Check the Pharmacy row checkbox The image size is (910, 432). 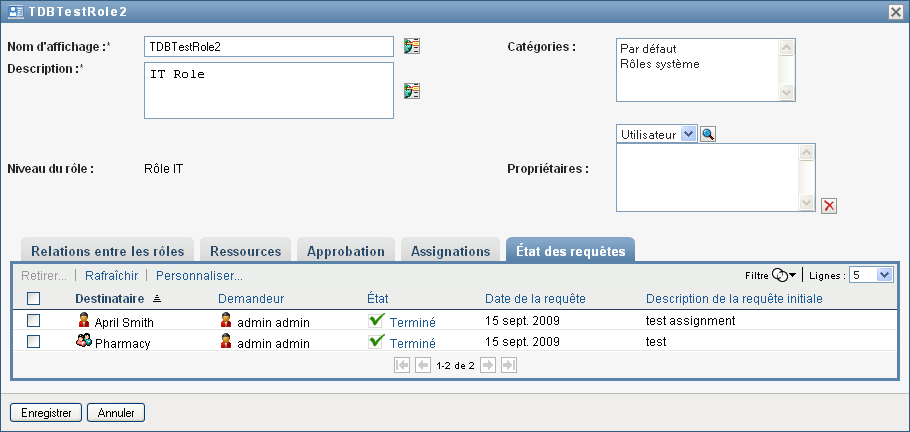click(x=34, y=341)
